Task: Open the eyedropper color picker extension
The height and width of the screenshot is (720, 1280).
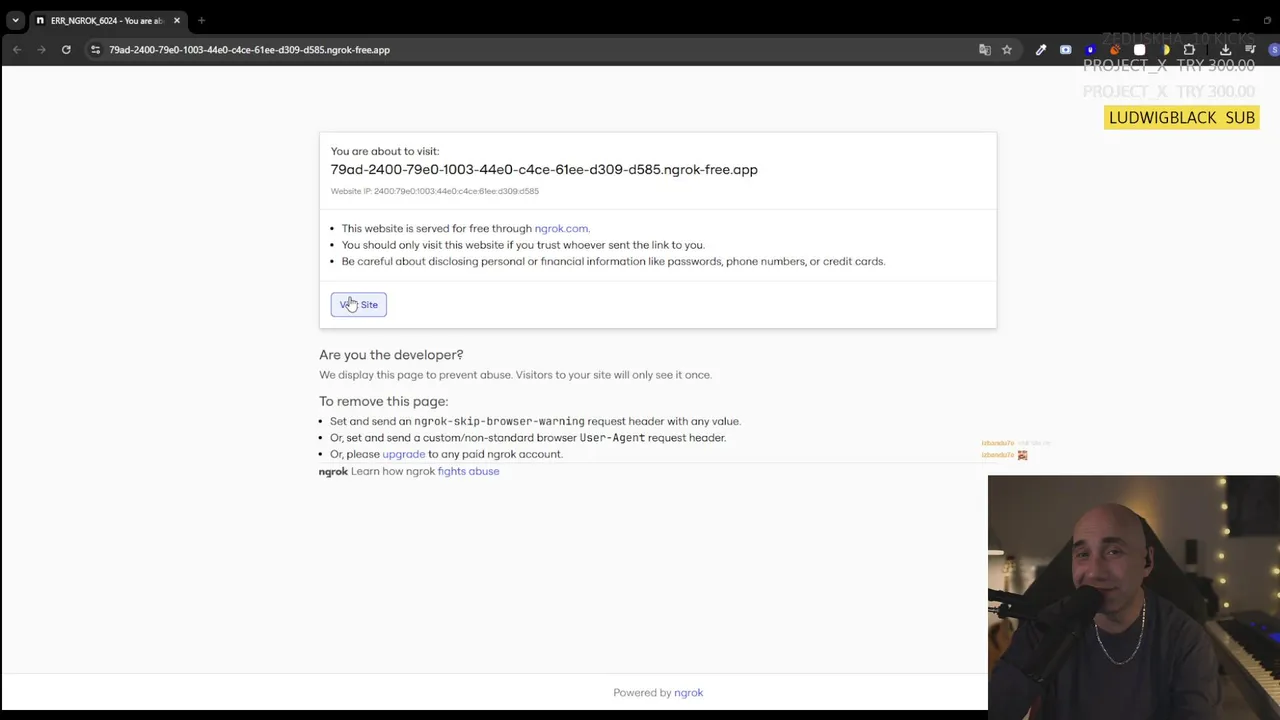Action: click(1041, 50)
